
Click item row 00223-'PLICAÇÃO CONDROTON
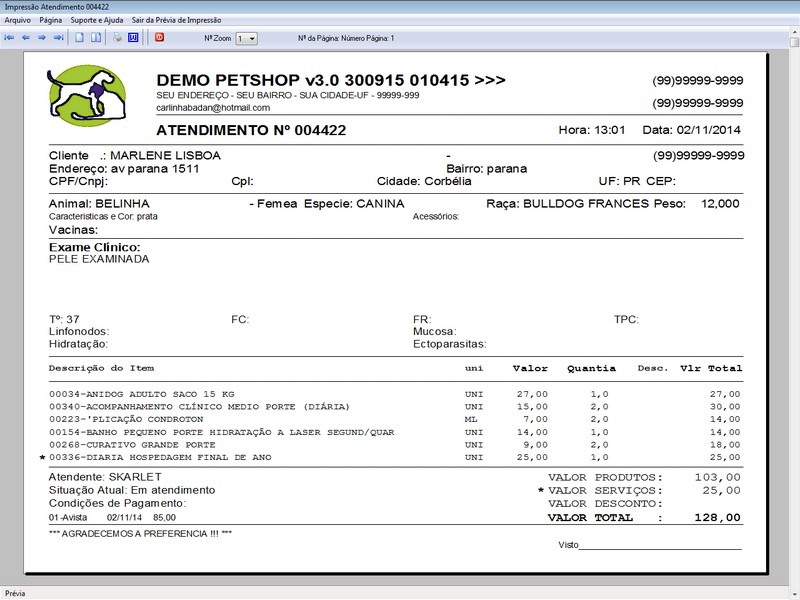pyautogui.click(x=394, y=419)
